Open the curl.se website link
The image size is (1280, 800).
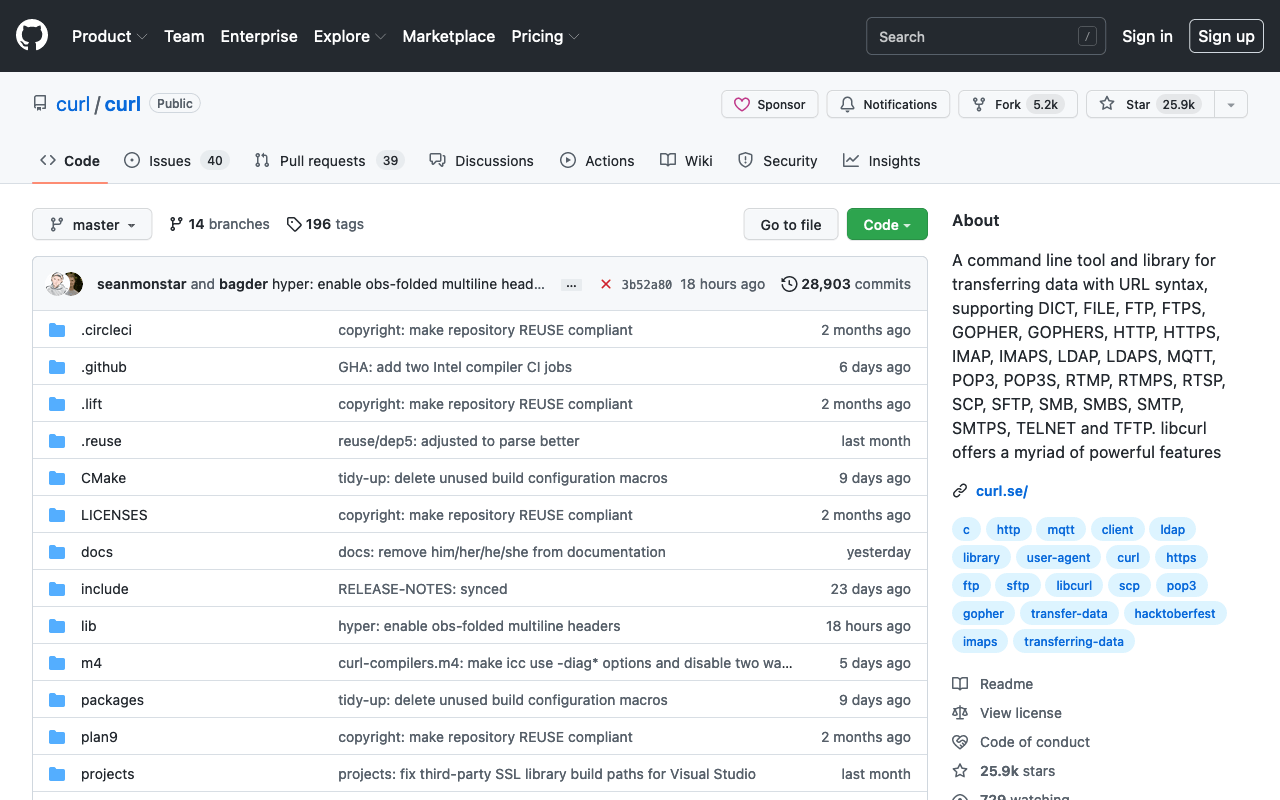click(x=1002, y=490)
